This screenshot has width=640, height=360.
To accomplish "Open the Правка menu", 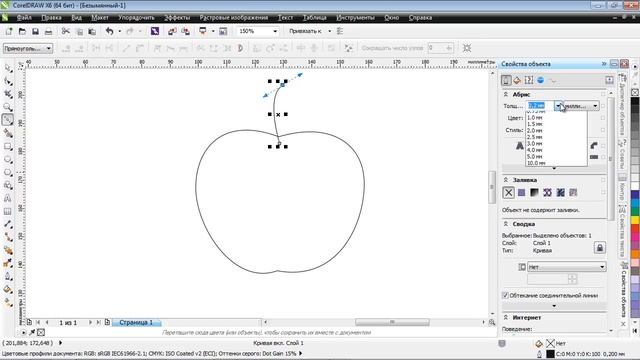I will click(51, 18).
